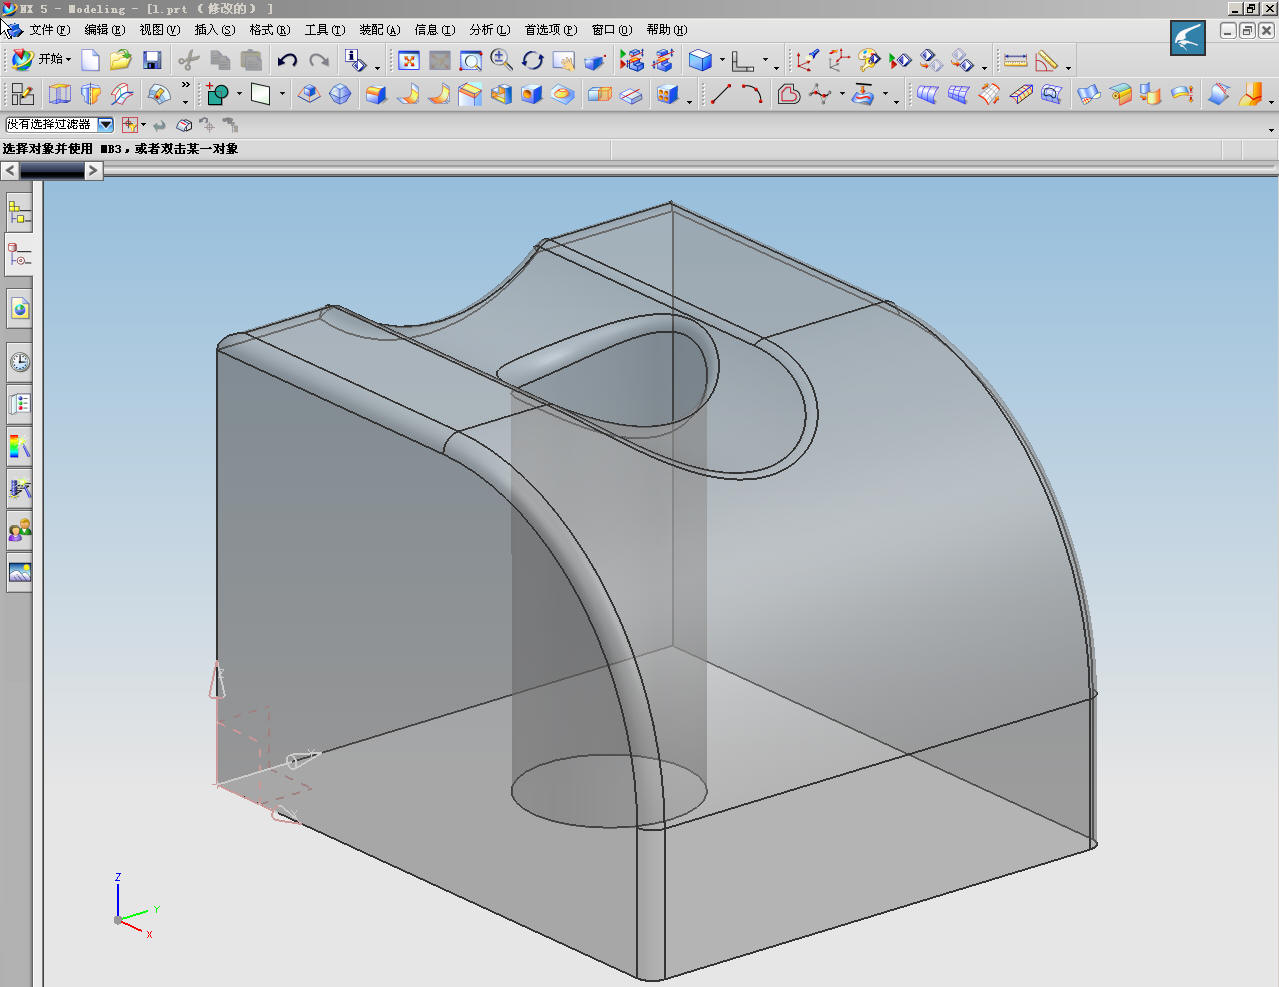Select the straight Line curve tool
1279x987 pixels.
(720, 94)
